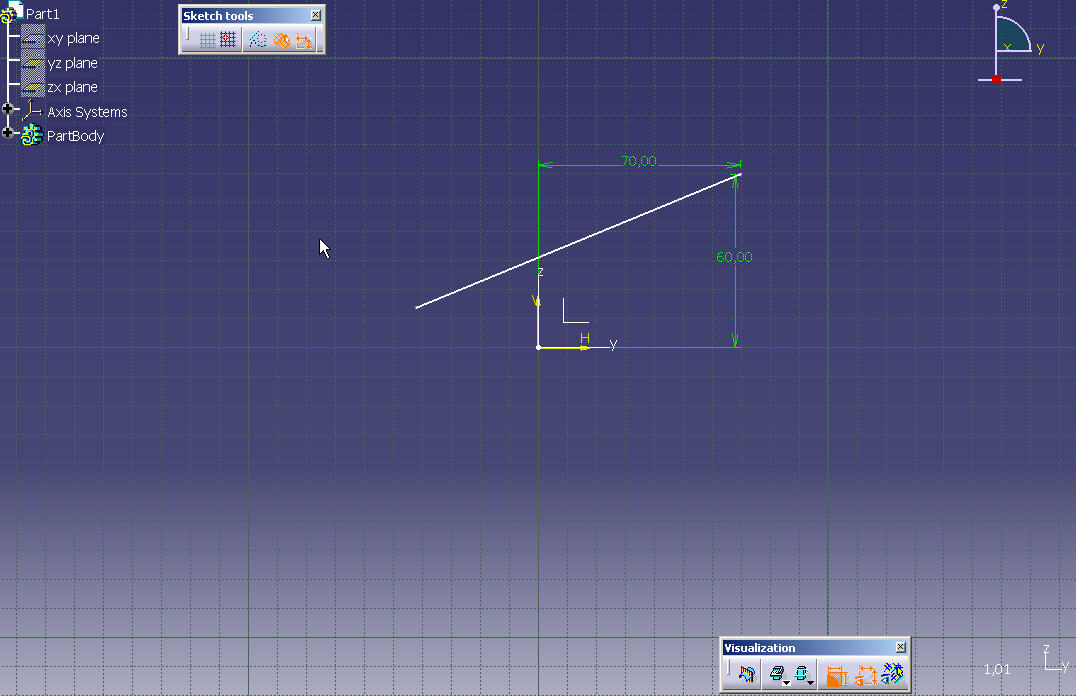Select xy plane in the tree

pyautogui.click(x=73, y=38)
